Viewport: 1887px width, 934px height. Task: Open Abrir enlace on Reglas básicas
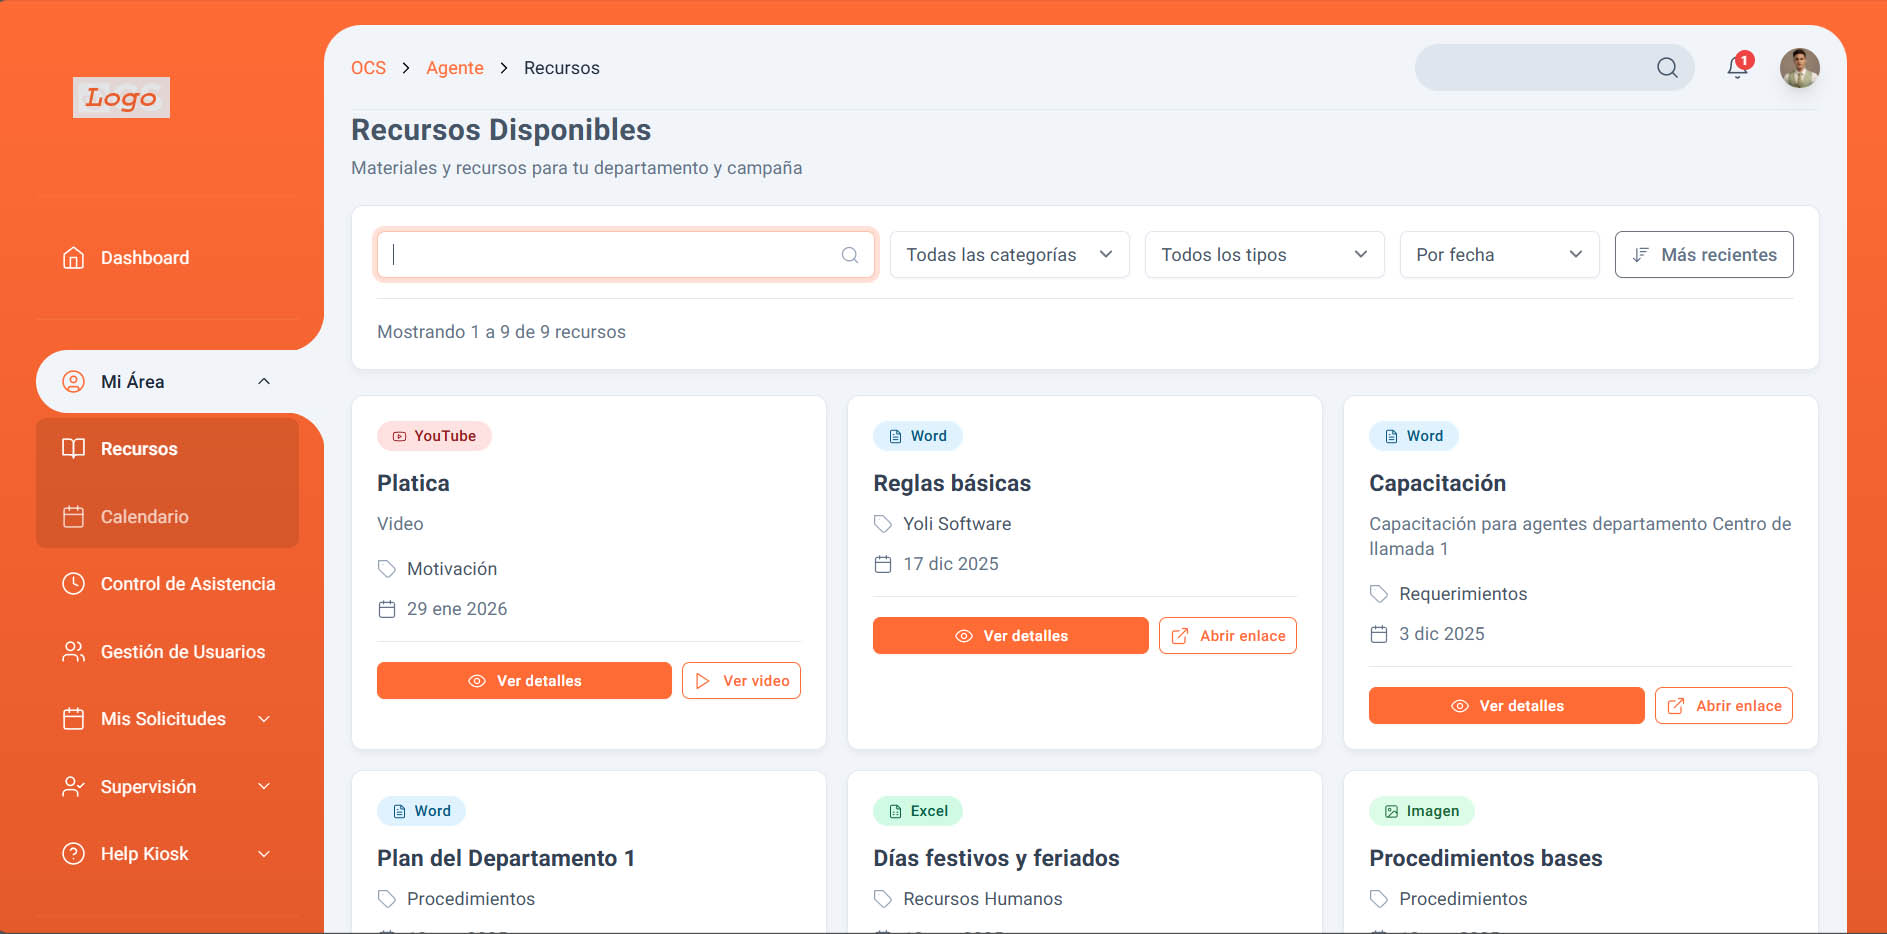[1227, 635]
